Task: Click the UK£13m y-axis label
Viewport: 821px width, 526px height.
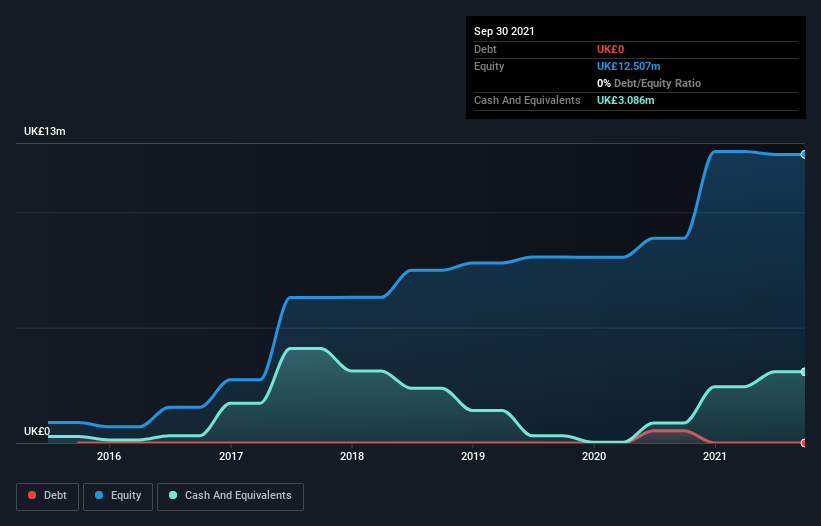Action: click(x=45, y=131)
